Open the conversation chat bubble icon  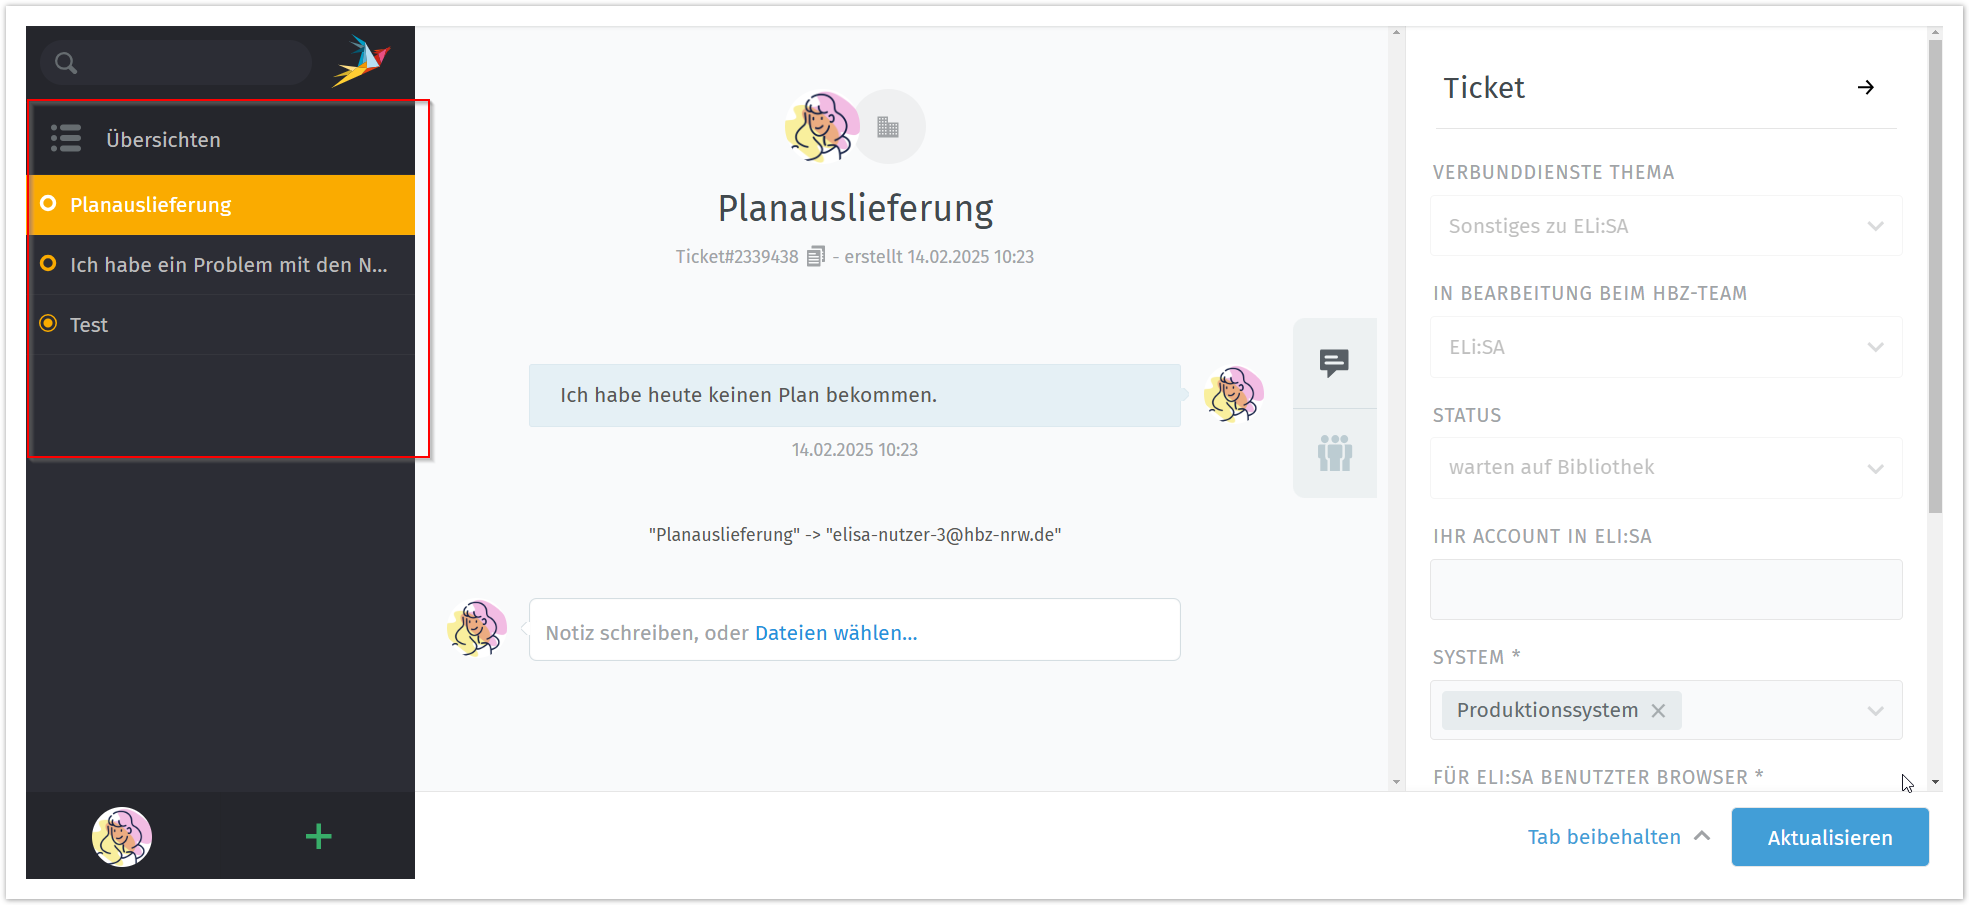click(x=1334, y=362)
